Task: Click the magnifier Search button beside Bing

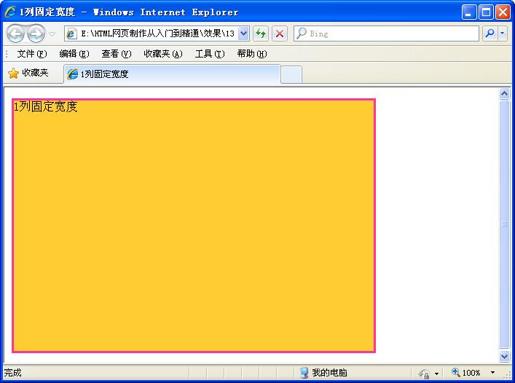Action: coord(490,33)
